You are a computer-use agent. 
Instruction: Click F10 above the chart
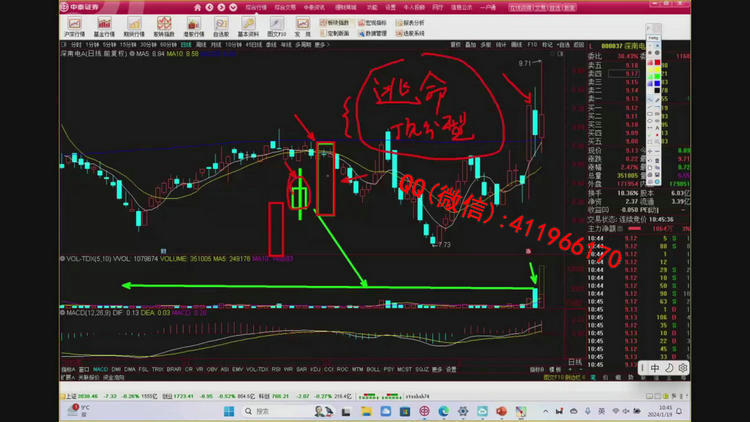[x=532, y=44]
